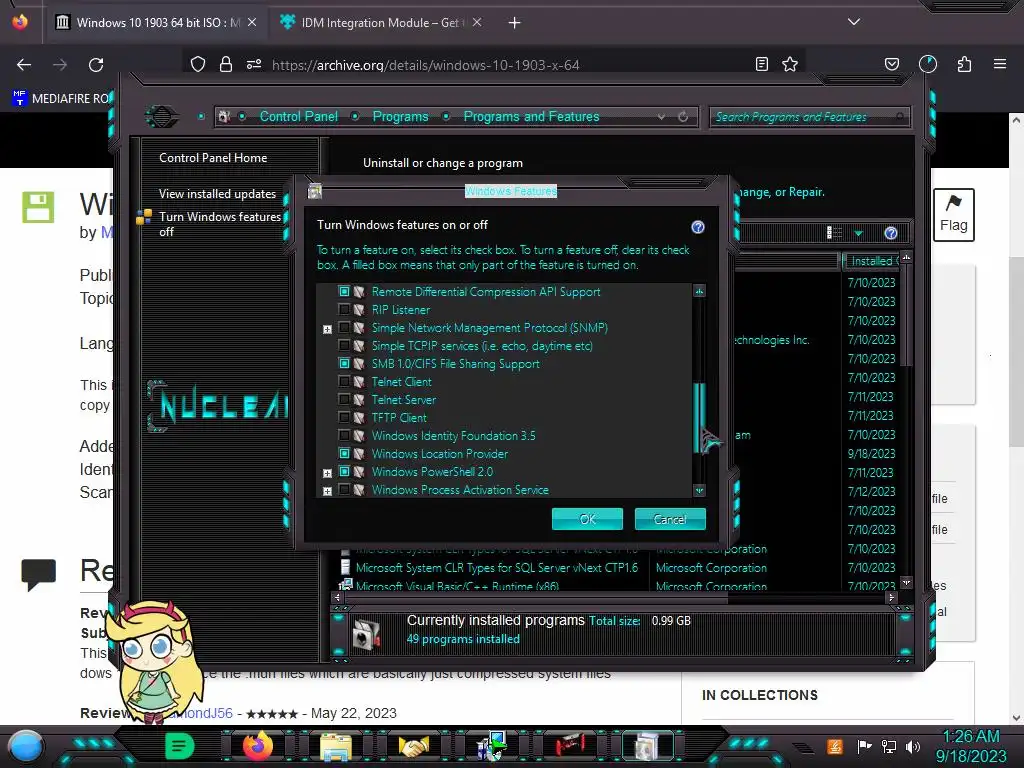Viewport: 1024px width, 768px height.
Task: Open the green notes app on taskbar
Action: (x=180, y=746)
